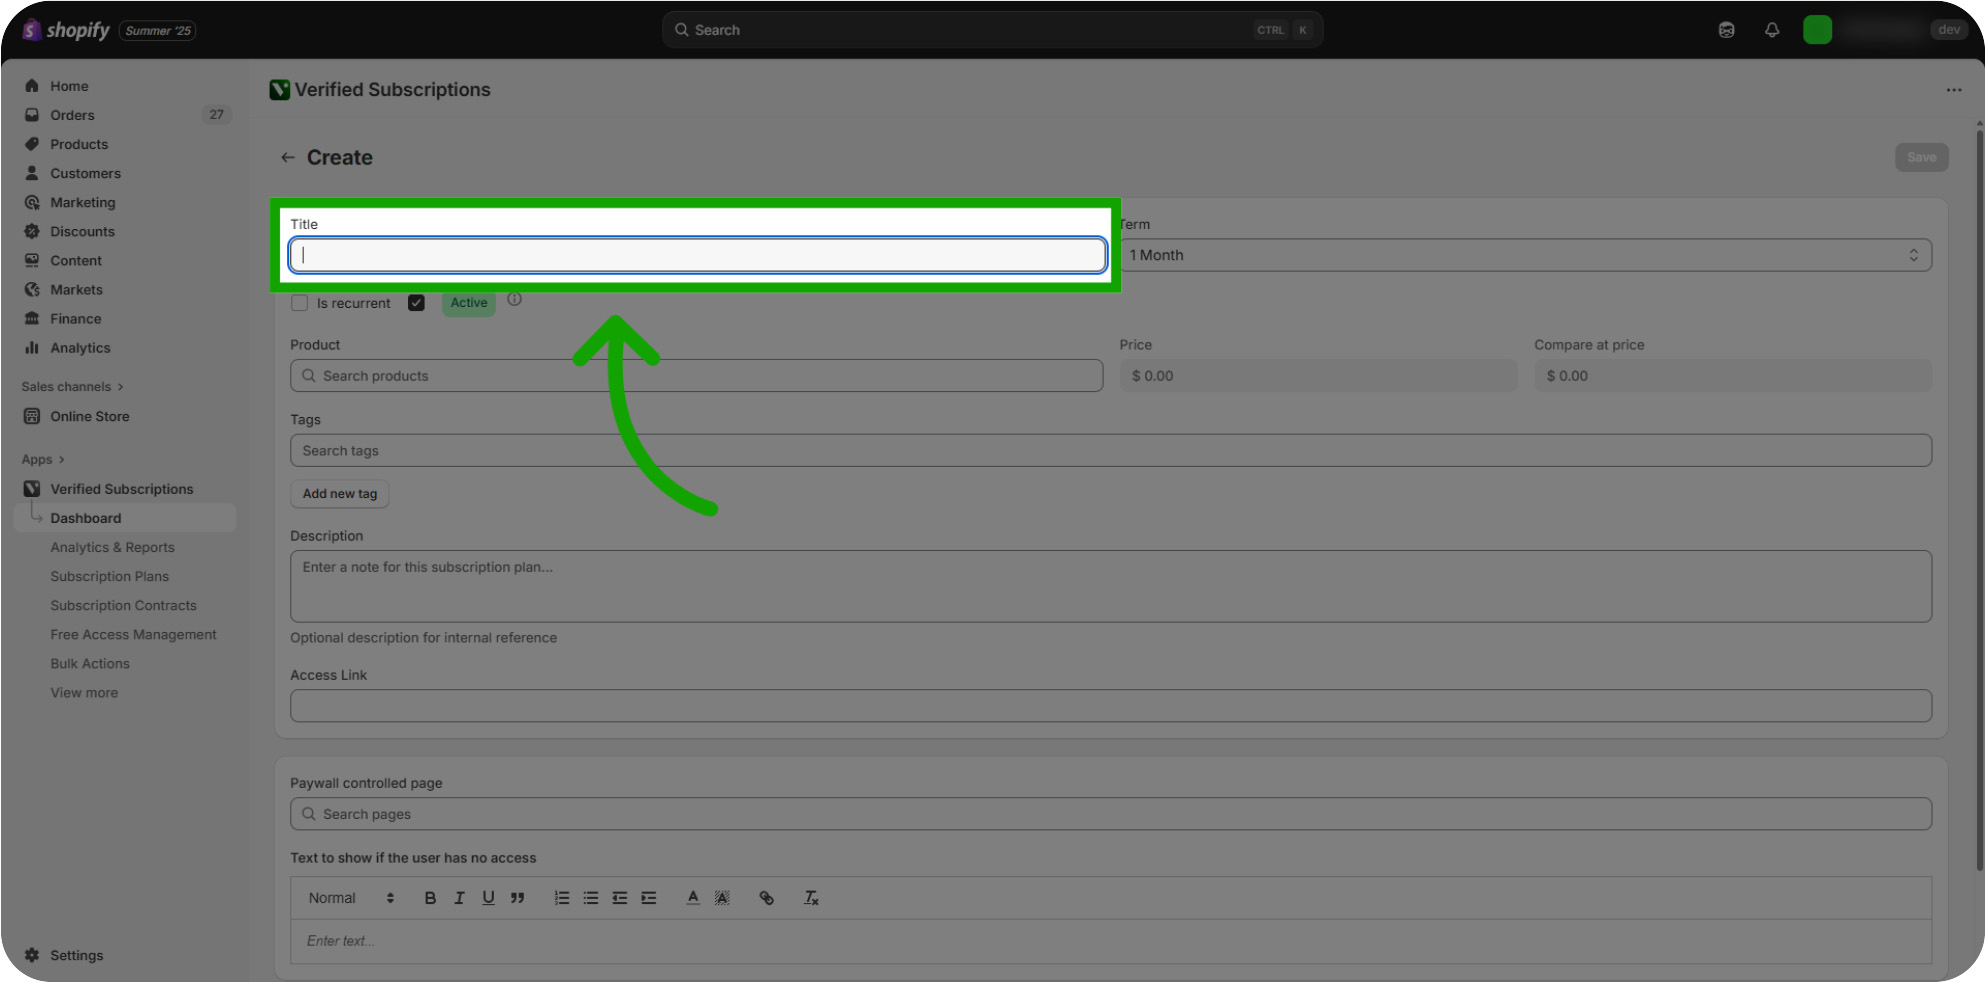Insert a bullet list
The image size is (1986, 982).
(x=591, y=898)
